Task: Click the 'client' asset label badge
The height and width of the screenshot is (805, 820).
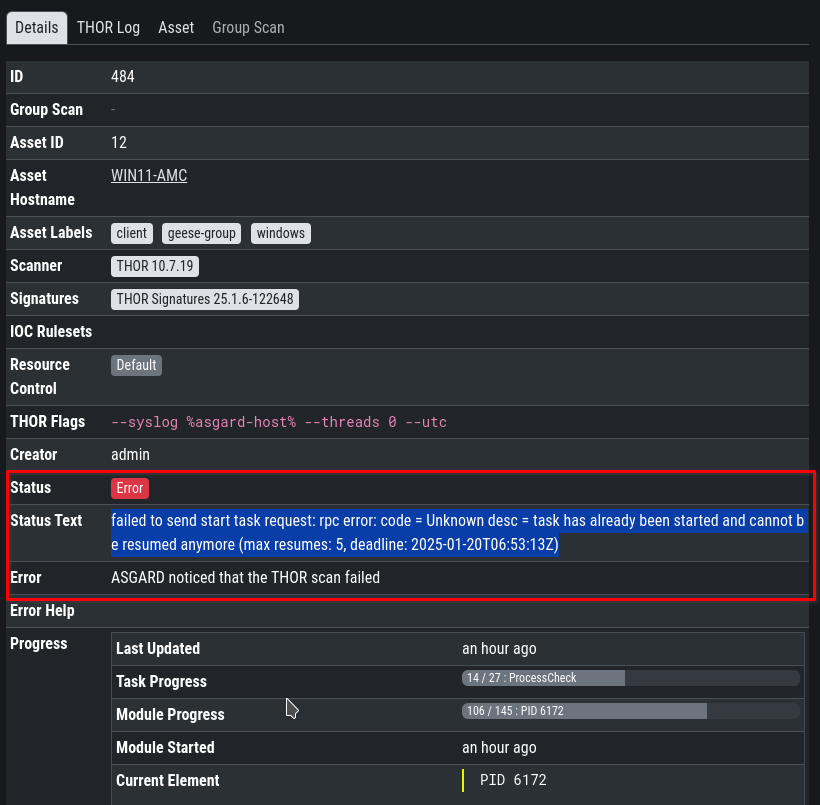Action: (131, 233)
